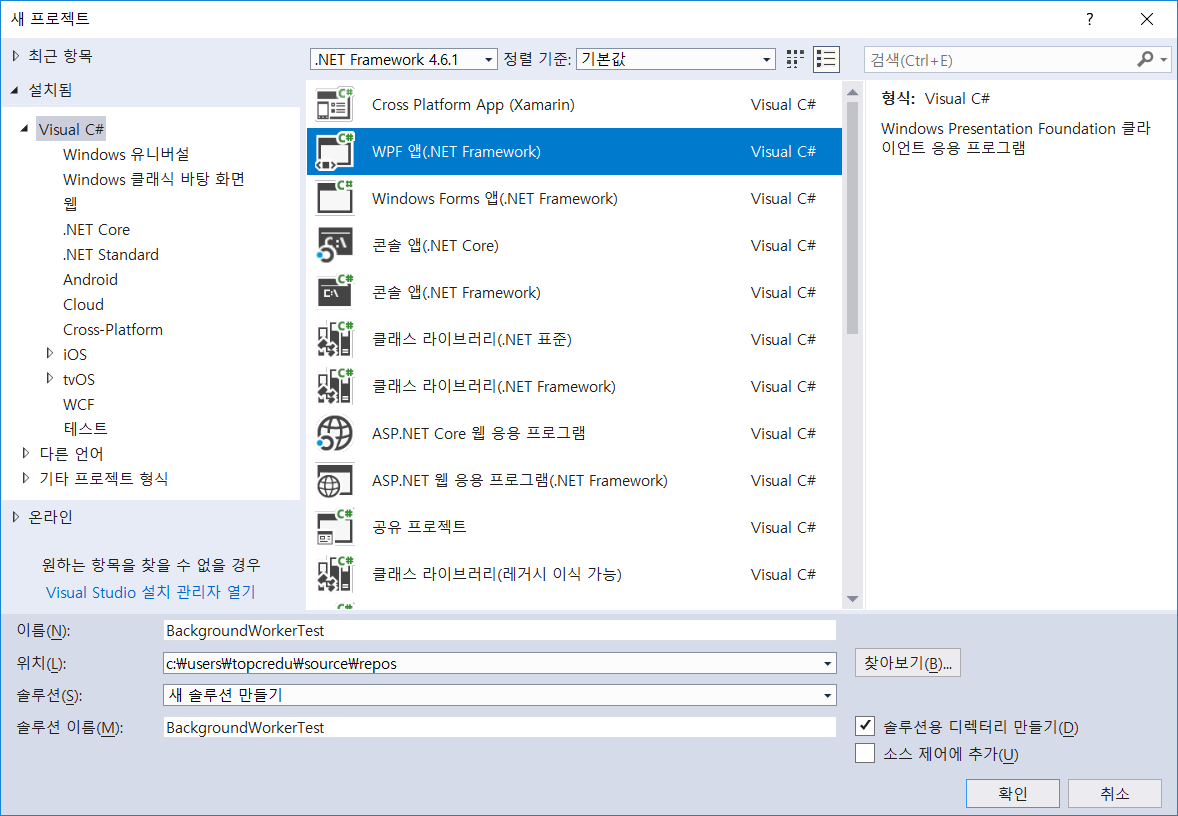Viewport: 1178px width, 816px height.
Task: Click the WPF 앱(.NET Framework) template icon
Action: pos(335,152)
